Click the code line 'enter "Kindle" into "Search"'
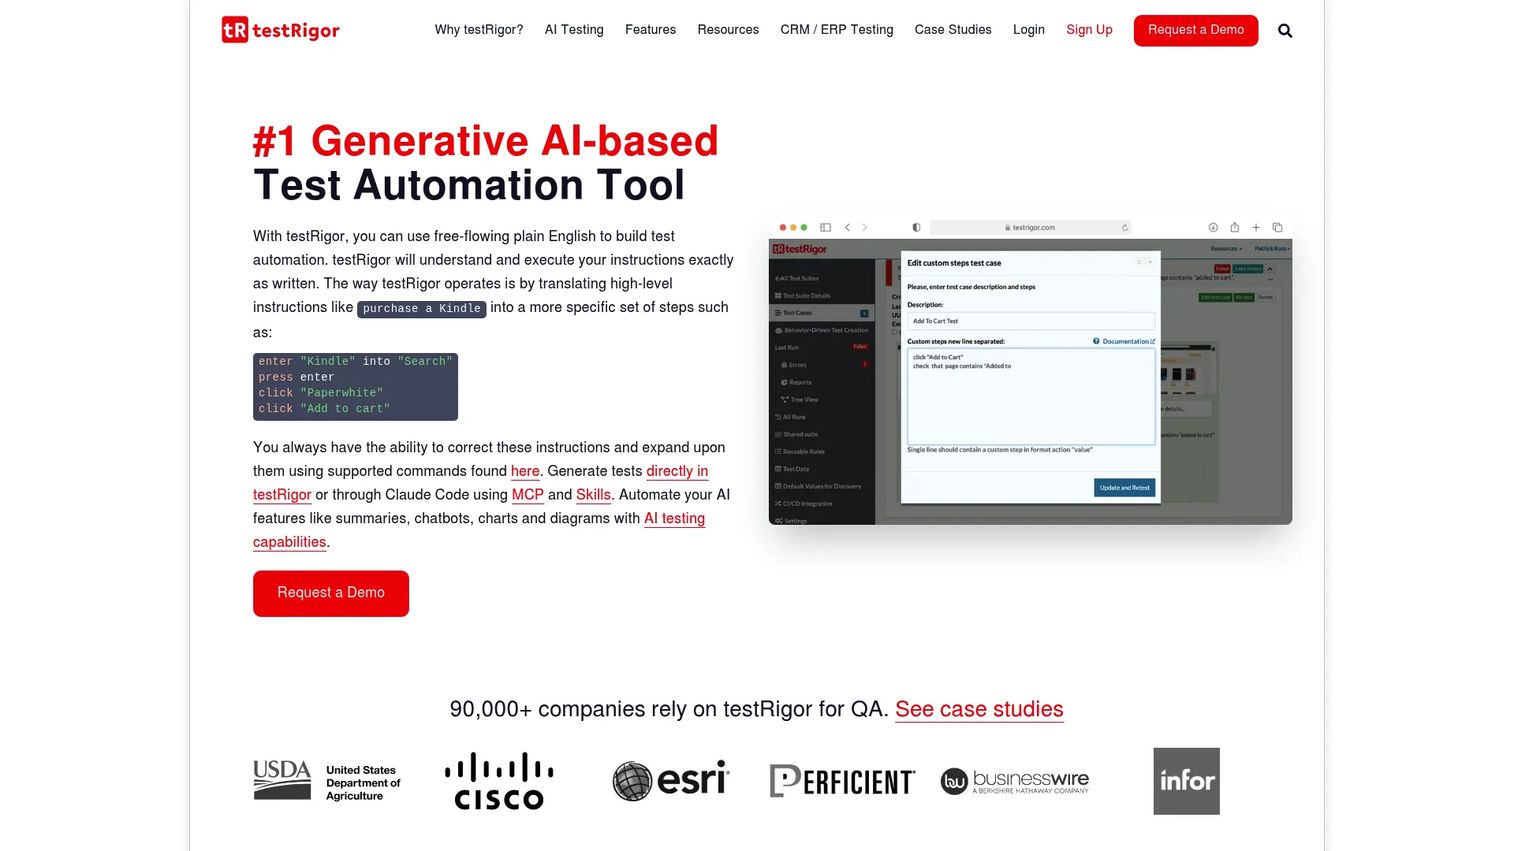This screenshot has height=851, width=1514. coord(355,361)
